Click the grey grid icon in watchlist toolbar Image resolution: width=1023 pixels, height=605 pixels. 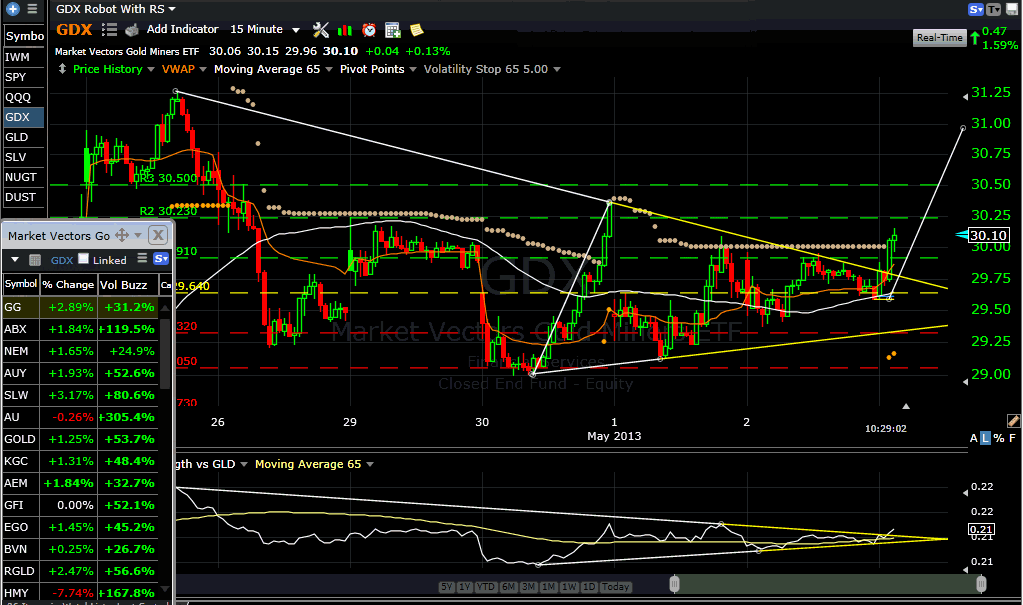35,260
